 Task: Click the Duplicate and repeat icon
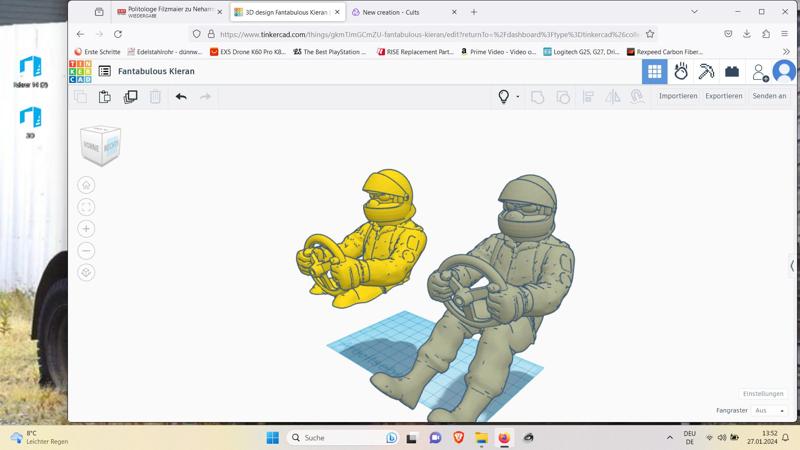(x=131, y=96)
